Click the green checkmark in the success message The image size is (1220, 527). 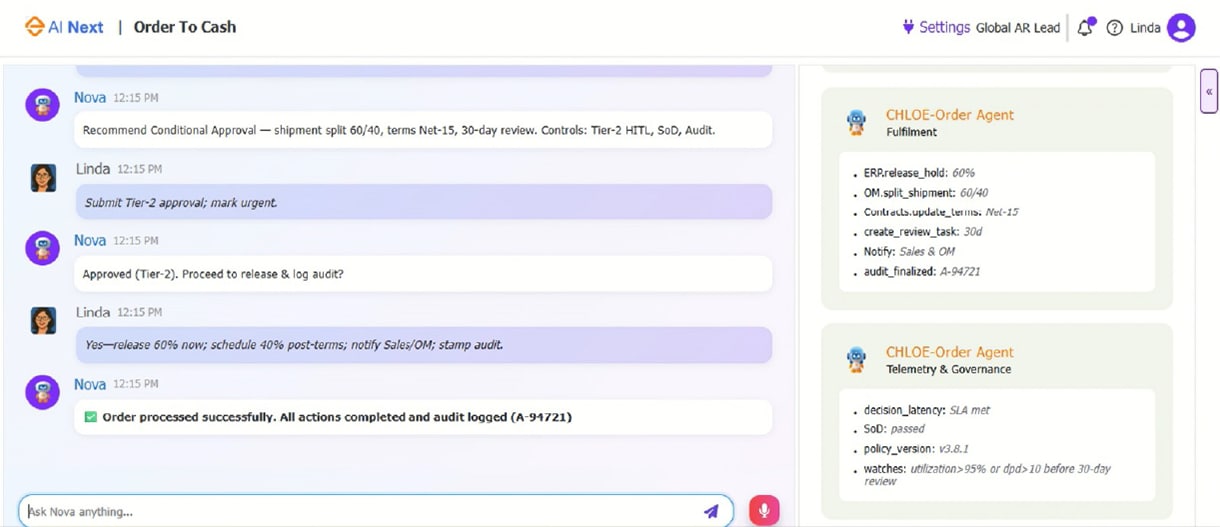tap(91, 417)
